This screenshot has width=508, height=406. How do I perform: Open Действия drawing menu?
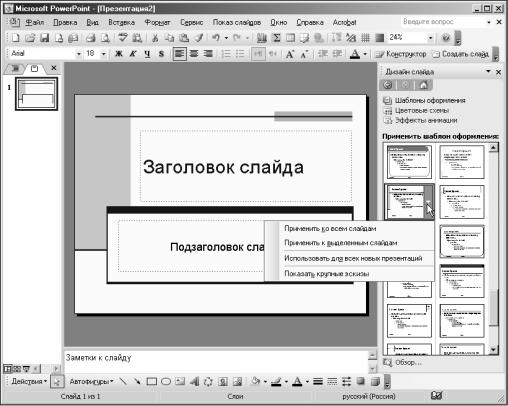coord(29,381)
